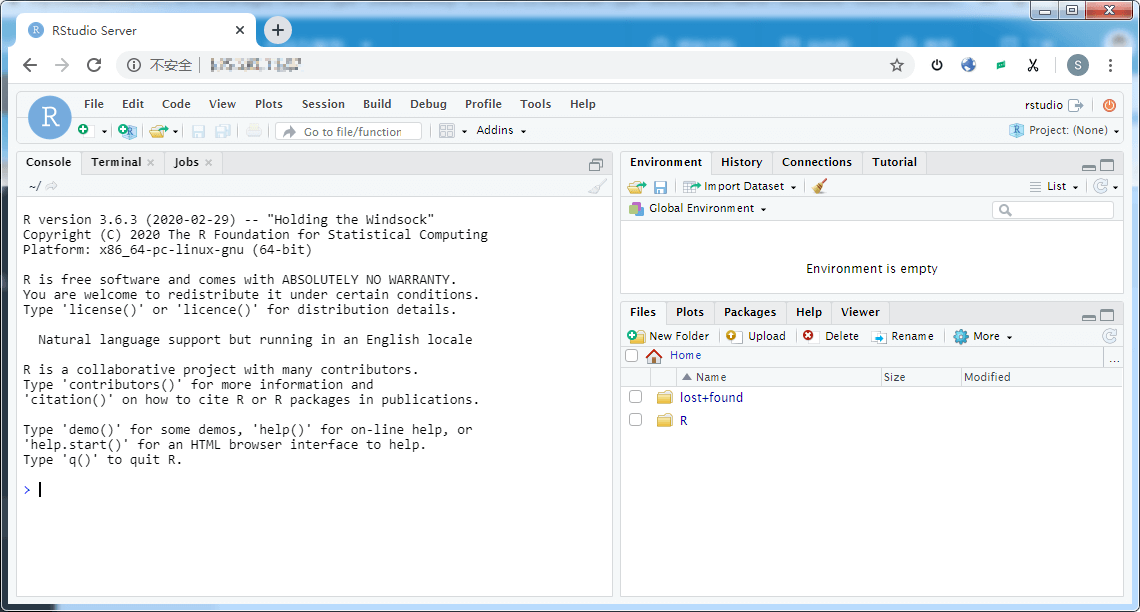Click the Upload button in Files pane

pyautogui.click(x=756, y=336)
